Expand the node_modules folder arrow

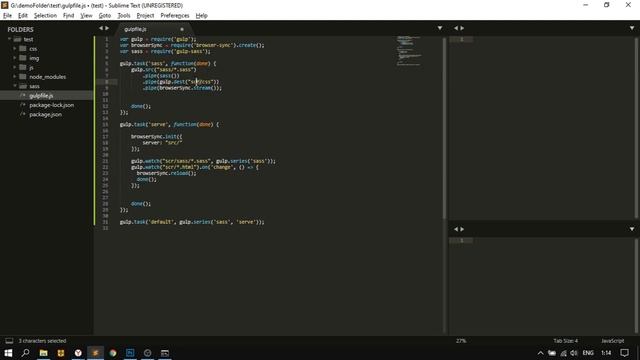(x=15, y=77)
